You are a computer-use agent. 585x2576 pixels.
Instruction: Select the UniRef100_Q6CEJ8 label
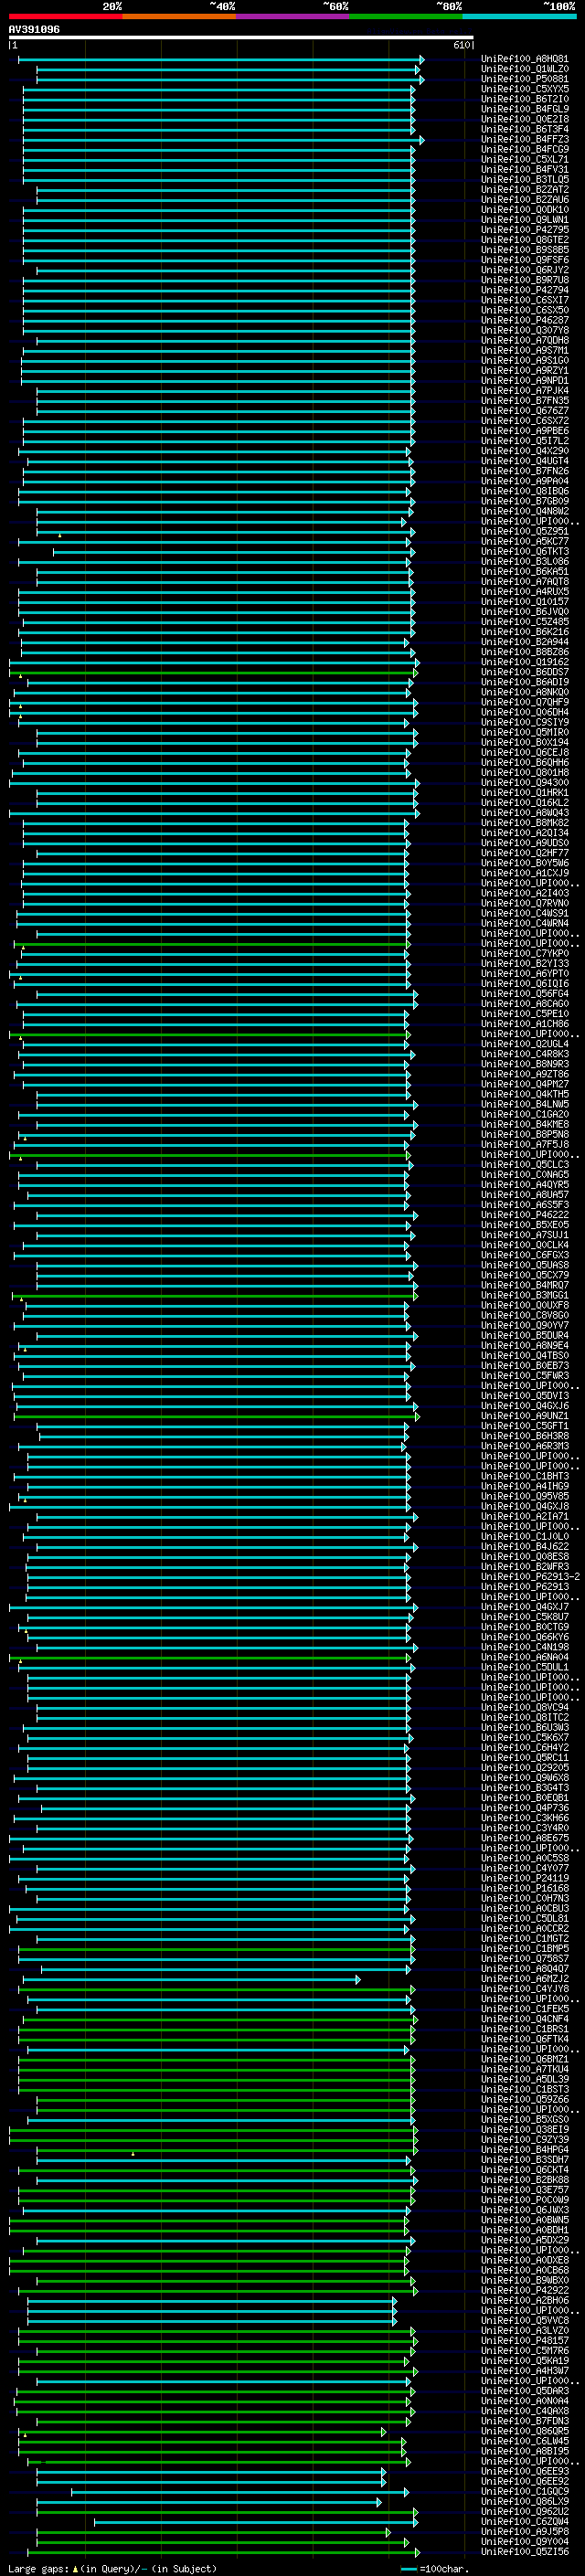[524, 752]
